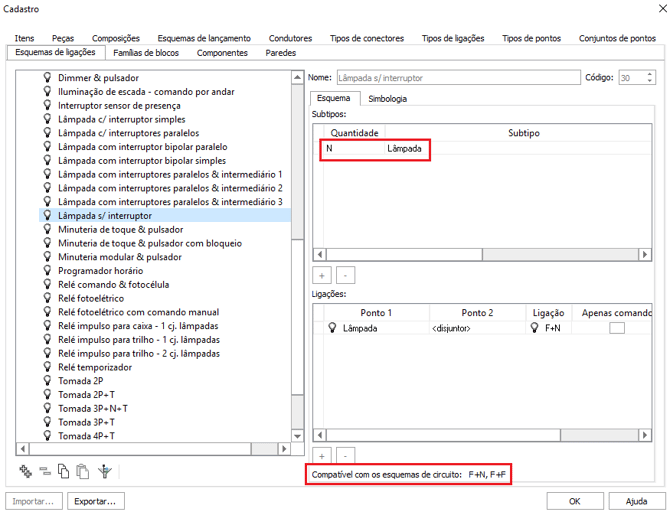Screen dimensions: 670x512
Task: Open the Condutores tab
Action: [291, 39]
